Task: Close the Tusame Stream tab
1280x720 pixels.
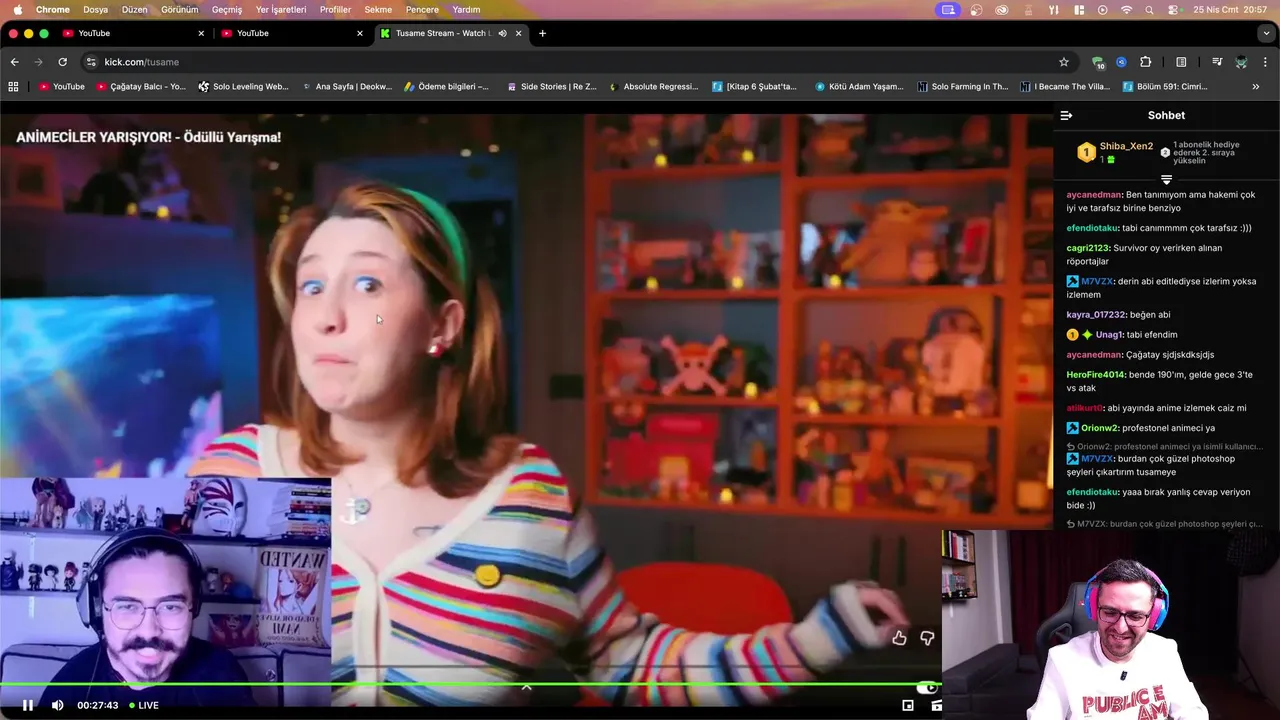Action: [519, 33]
